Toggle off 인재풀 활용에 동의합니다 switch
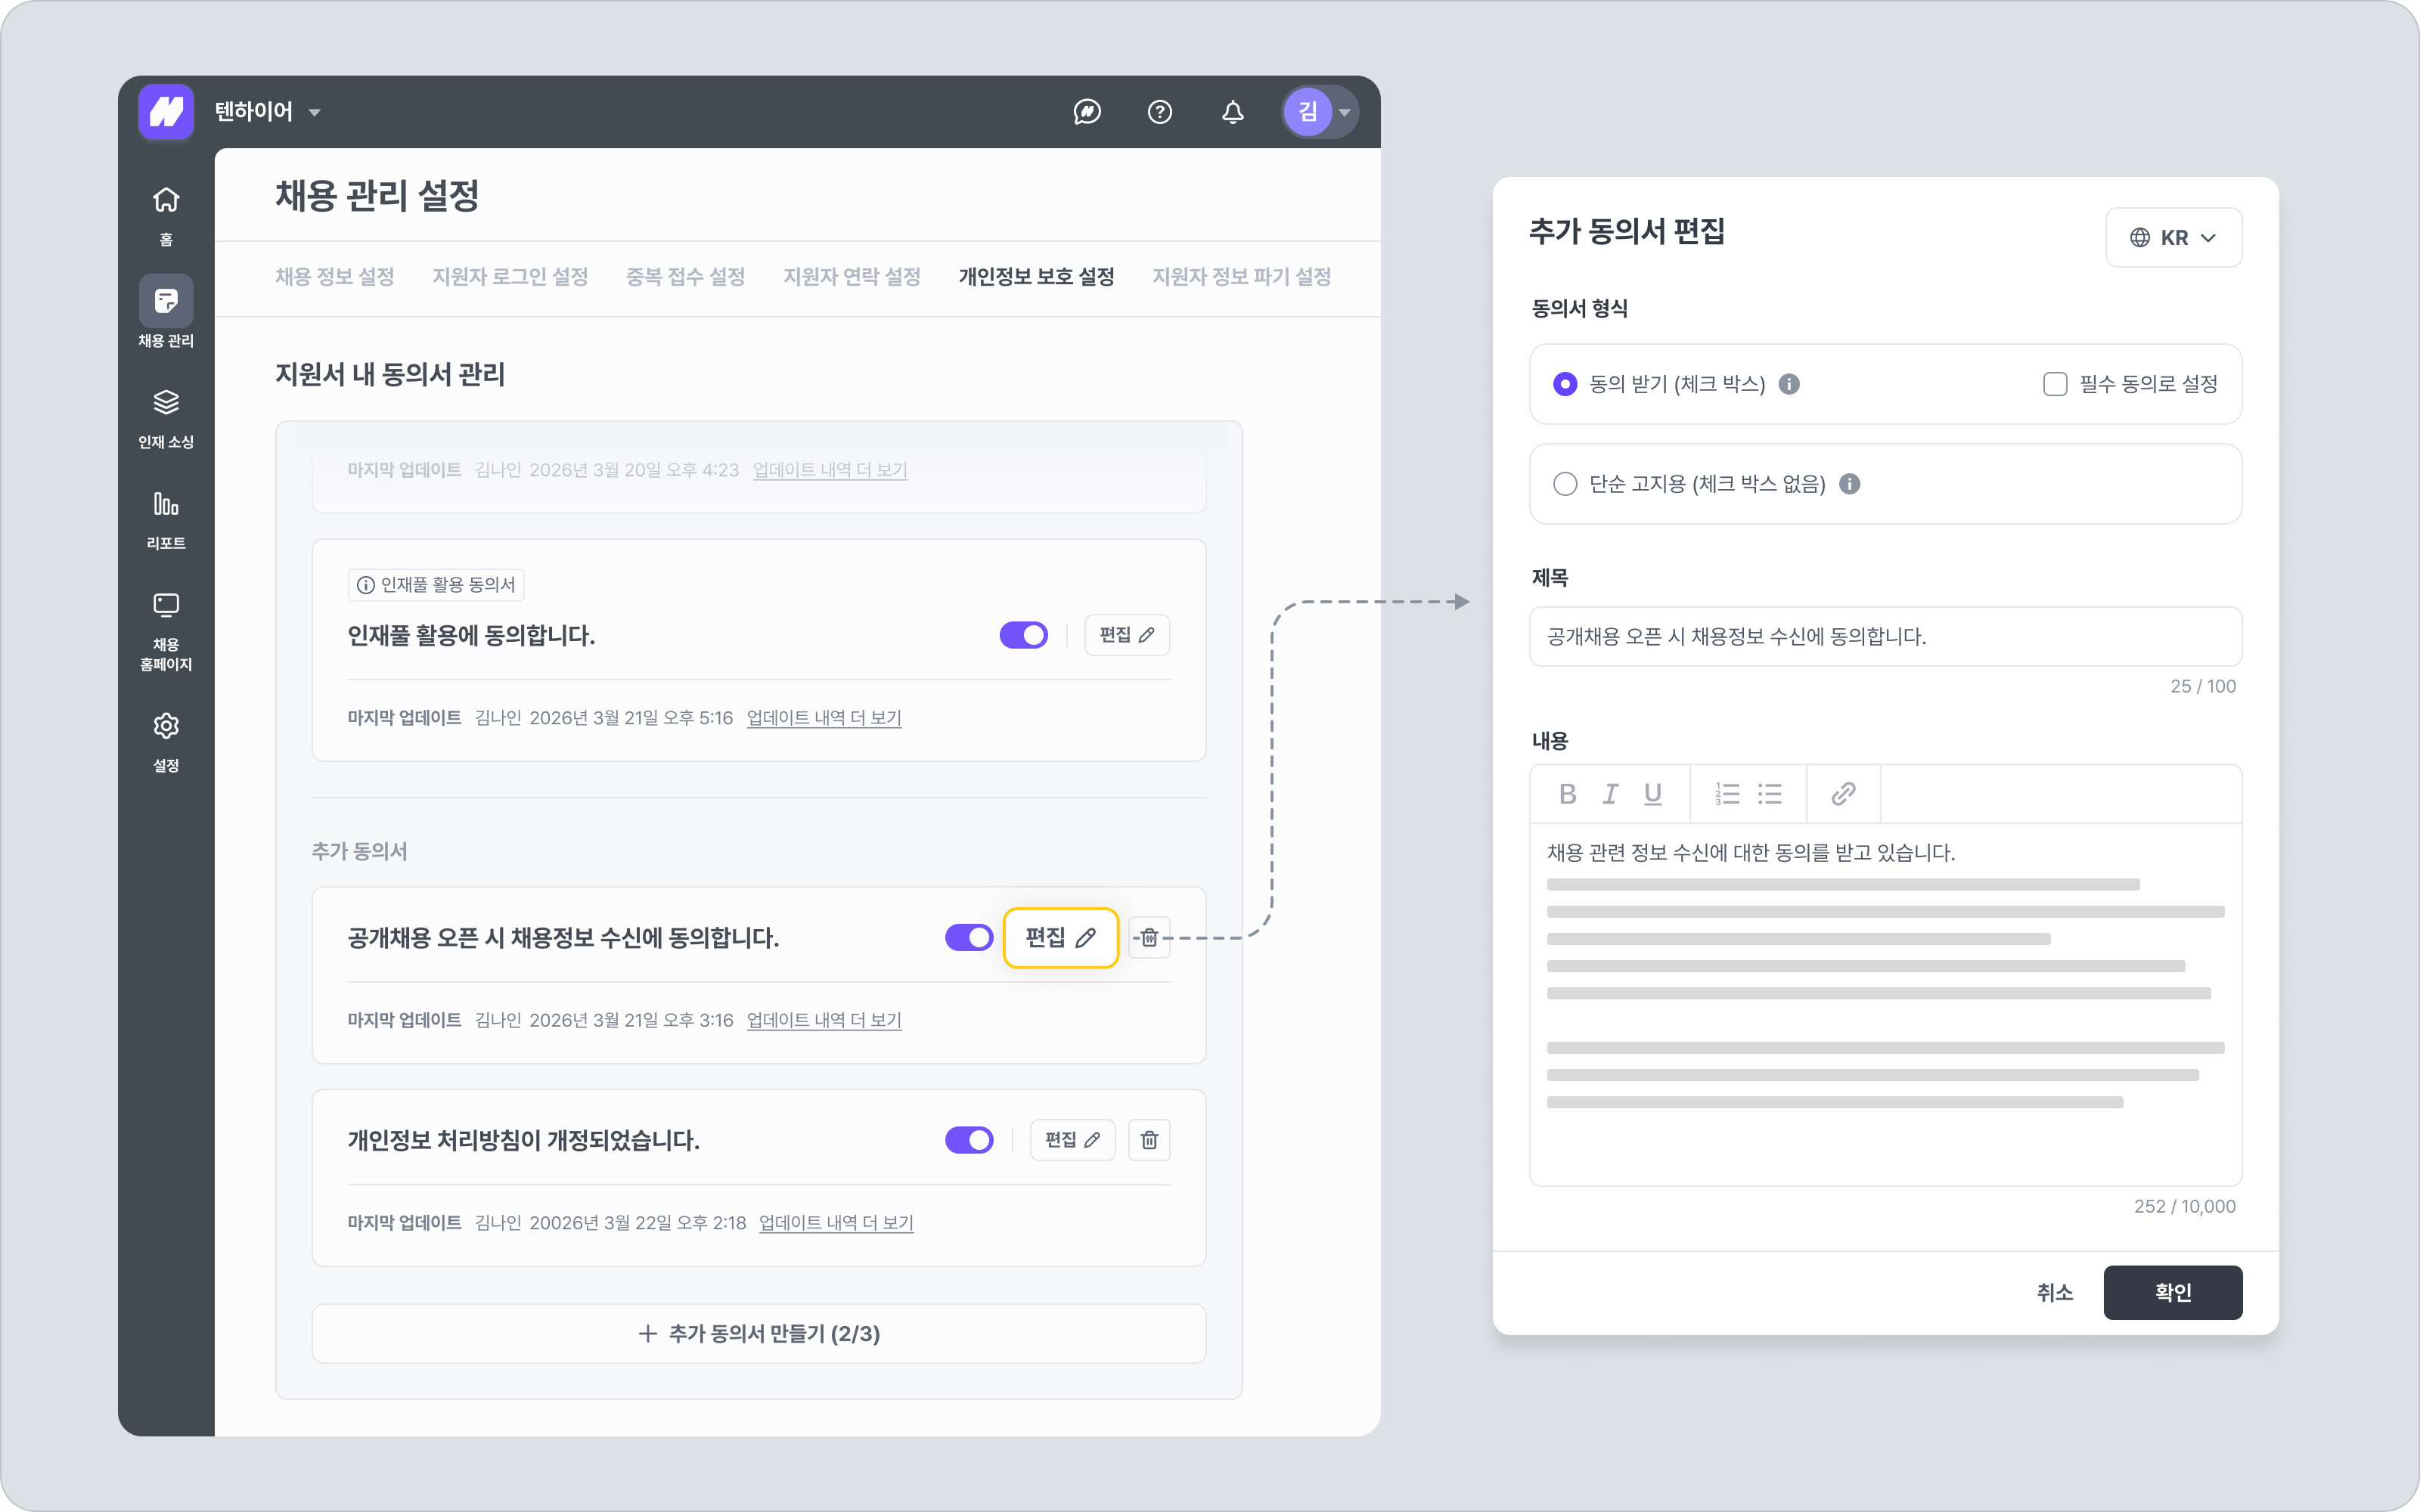This screenshot has width=2420, height=1512. (1023, 635)
